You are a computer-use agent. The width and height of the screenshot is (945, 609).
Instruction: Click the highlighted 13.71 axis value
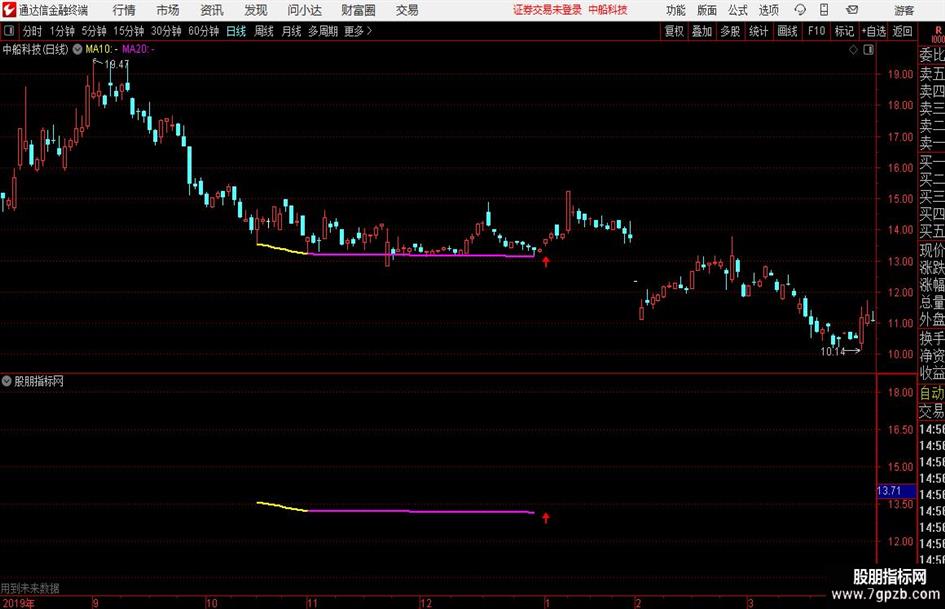(x=895, y=491)
